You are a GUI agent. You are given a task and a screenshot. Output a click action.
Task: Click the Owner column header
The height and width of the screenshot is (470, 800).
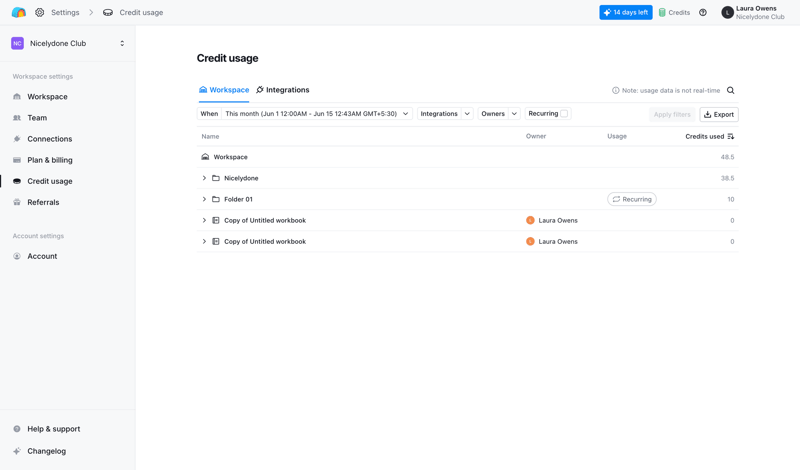coord(536,136)
